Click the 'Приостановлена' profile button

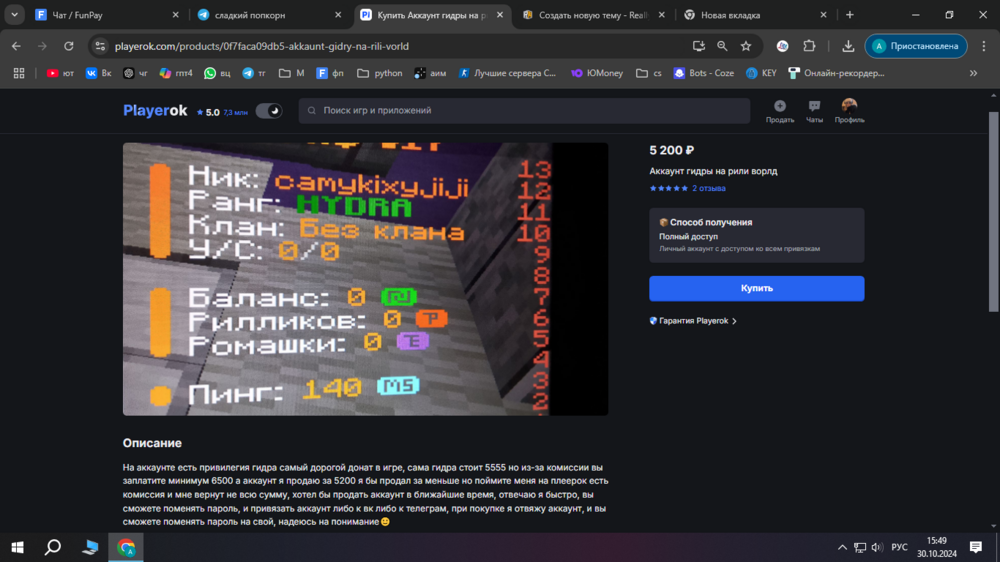pos(916,46)
